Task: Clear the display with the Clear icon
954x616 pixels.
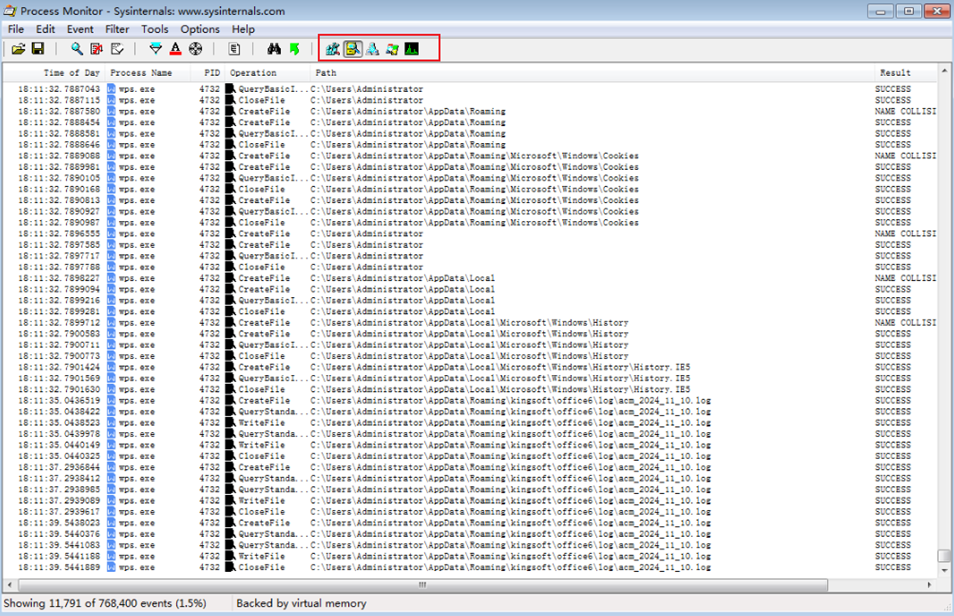Action: tap(117, 49)
